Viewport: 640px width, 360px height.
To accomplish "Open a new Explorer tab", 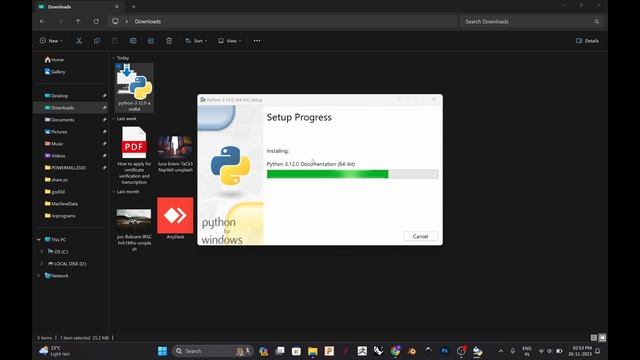I will point(133,7).
